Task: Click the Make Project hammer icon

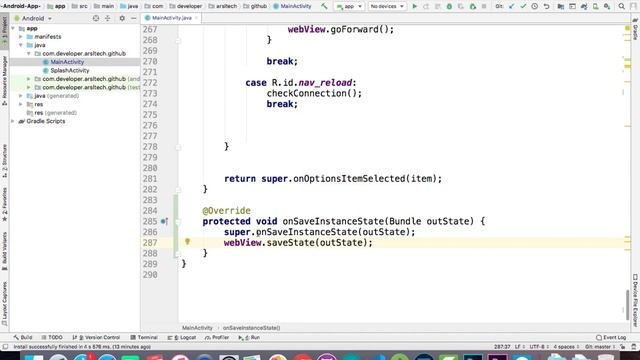Action: [324, 6]
